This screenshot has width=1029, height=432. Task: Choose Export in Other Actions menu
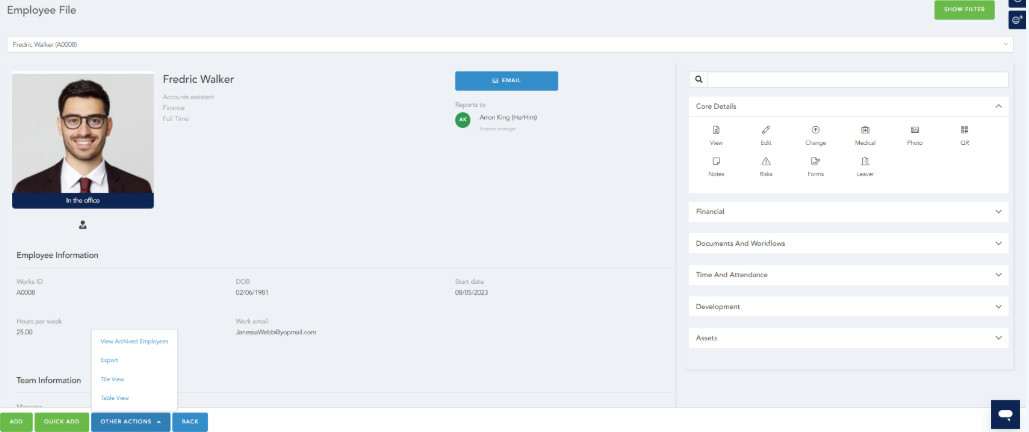[x=110, y=360]
